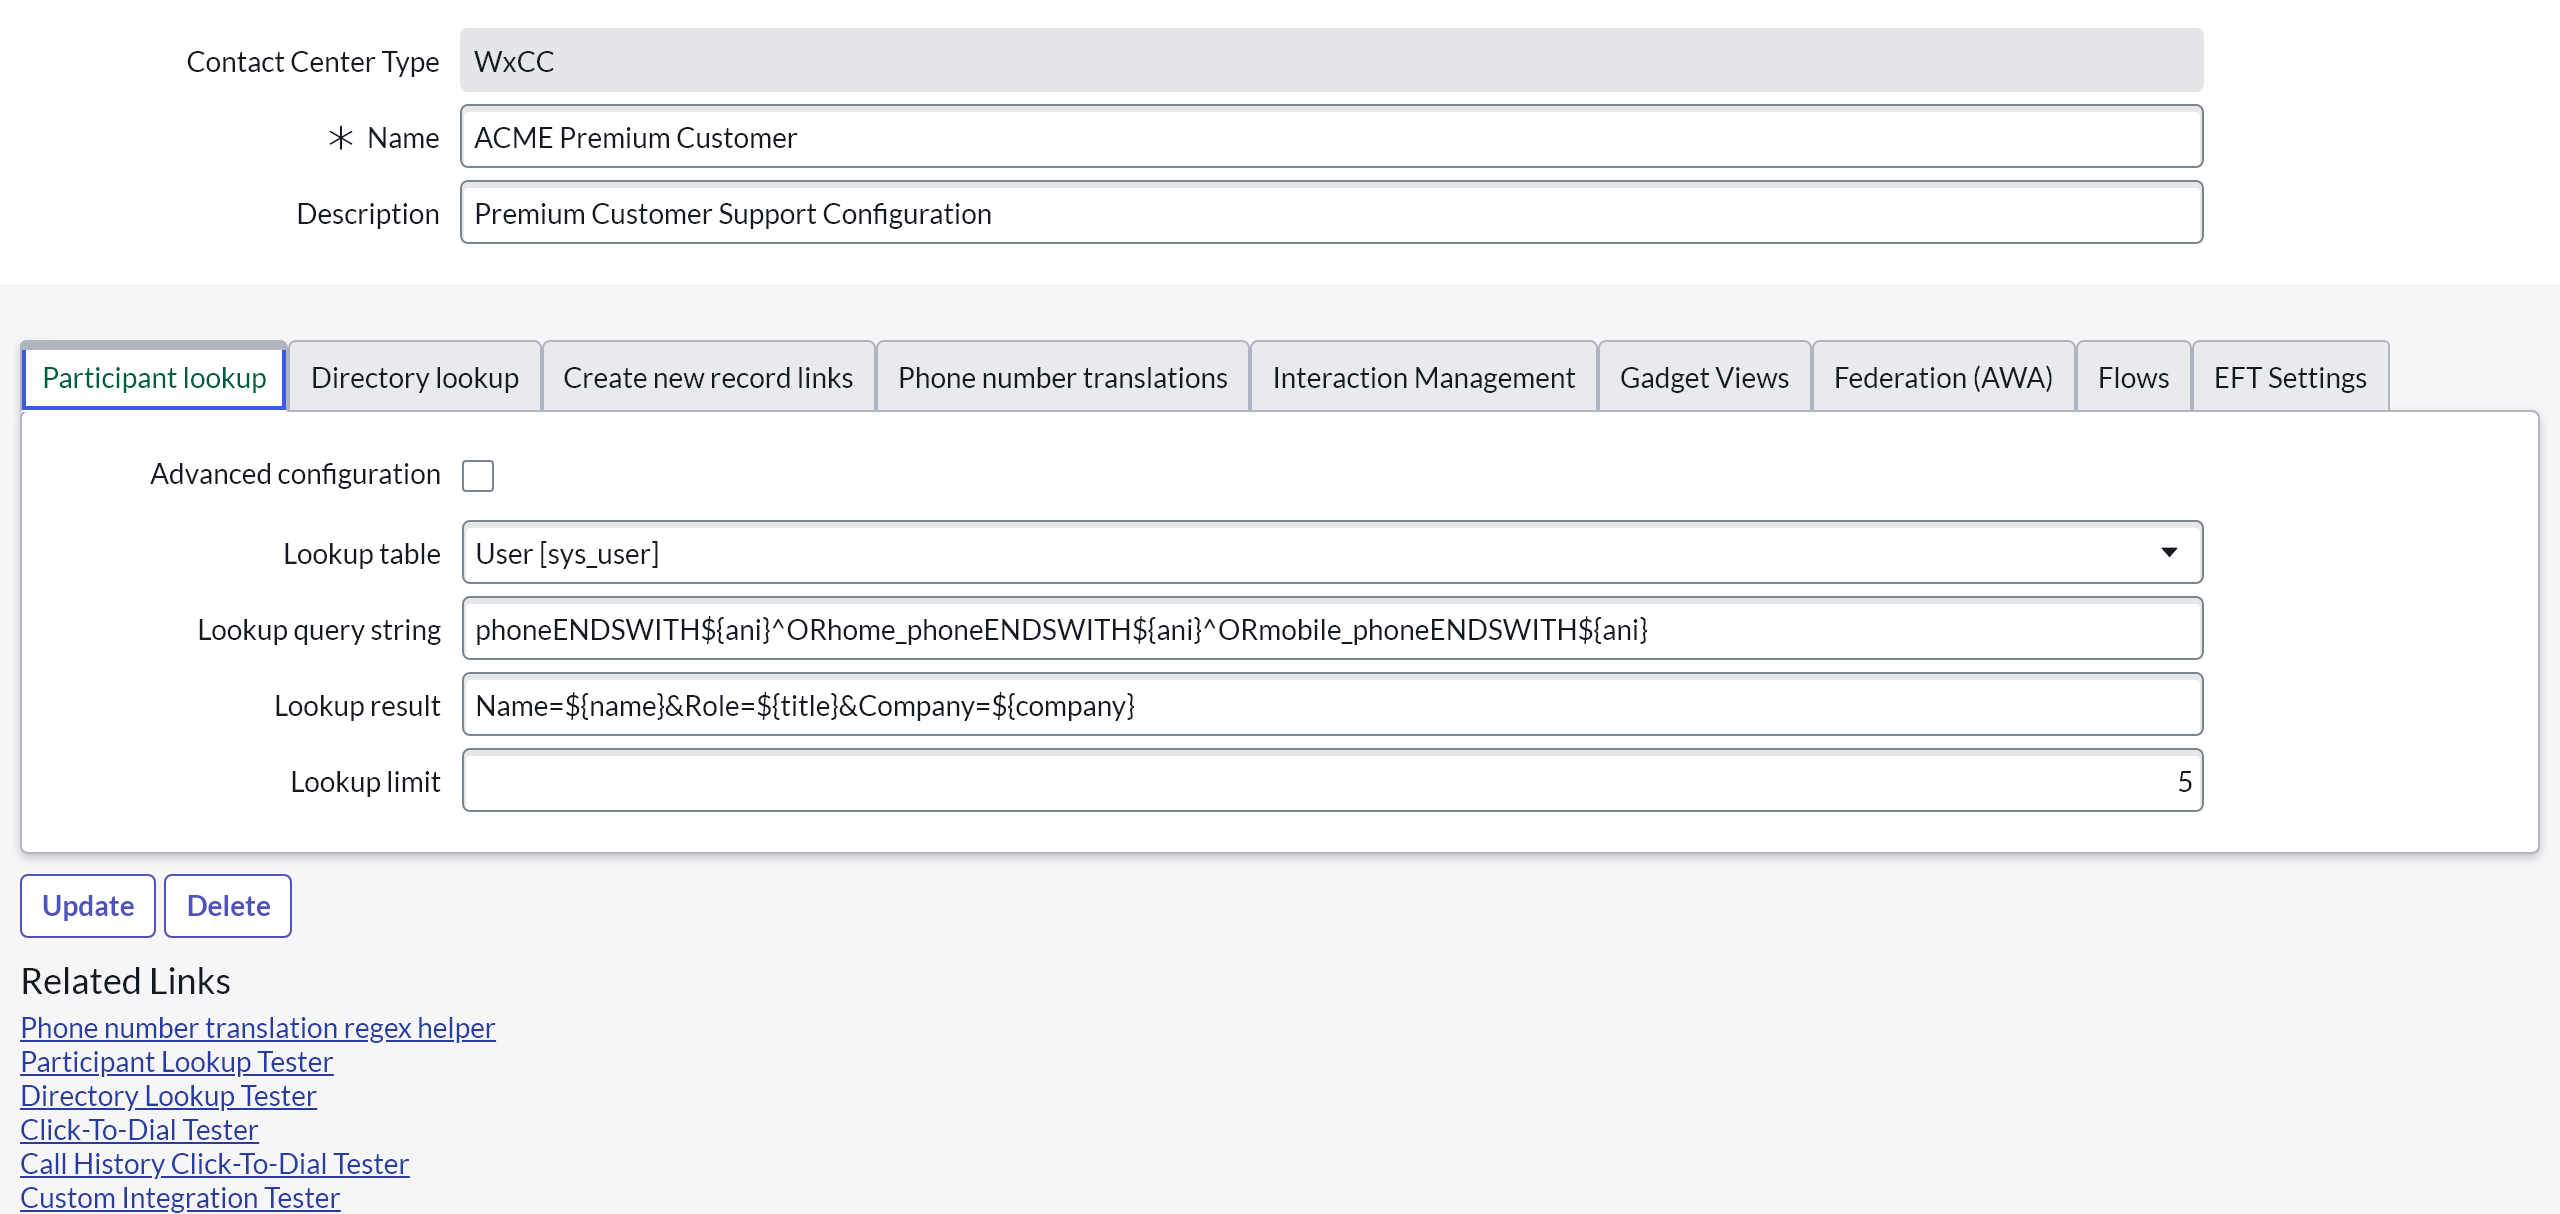Switch to the Federation (AWA) tab
2560x1214 pixels.
1942,378
